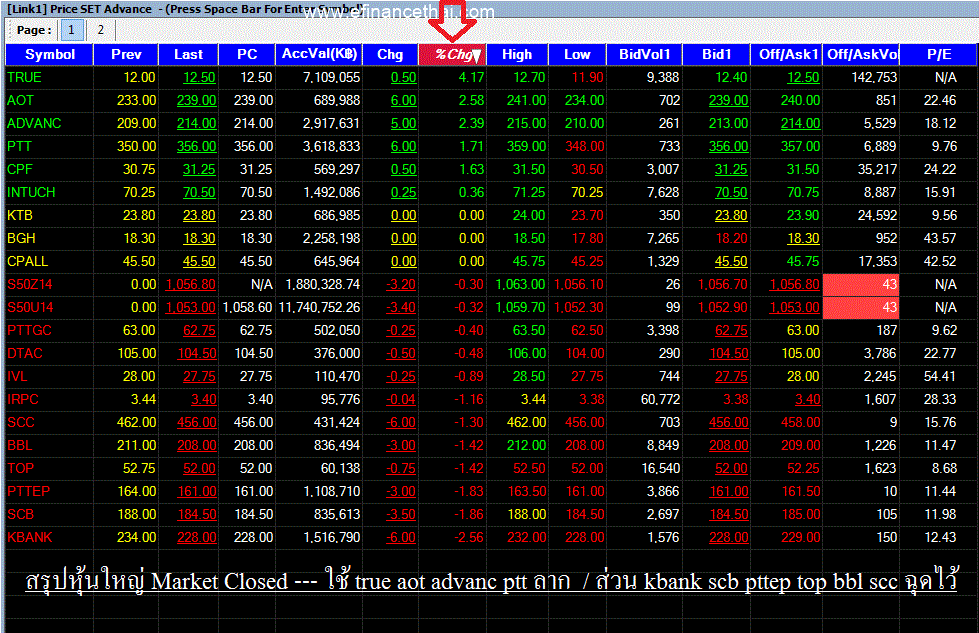The image size is (979, 633).
Task: Click KBANK %Chg value -2.56
Action: pos(469,537)
